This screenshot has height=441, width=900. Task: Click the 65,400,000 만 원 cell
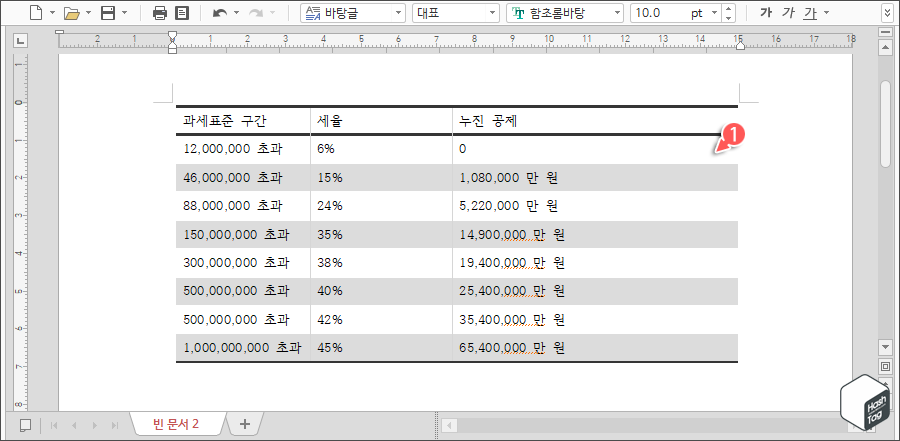[595, 348]
